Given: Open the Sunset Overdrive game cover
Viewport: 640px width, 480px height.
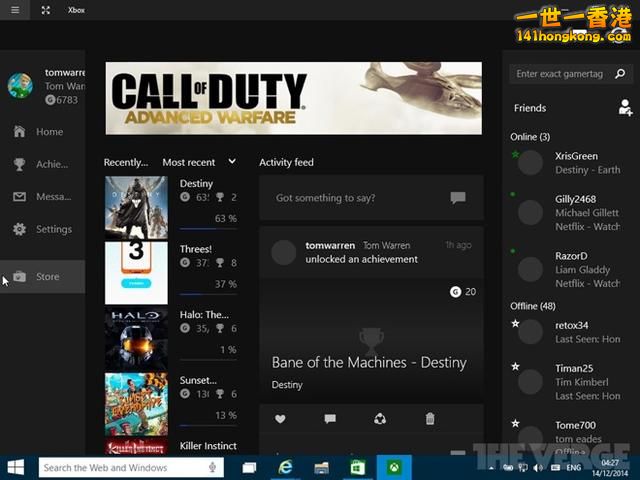Looking at the screenshot, I should [x=136, y=404].
